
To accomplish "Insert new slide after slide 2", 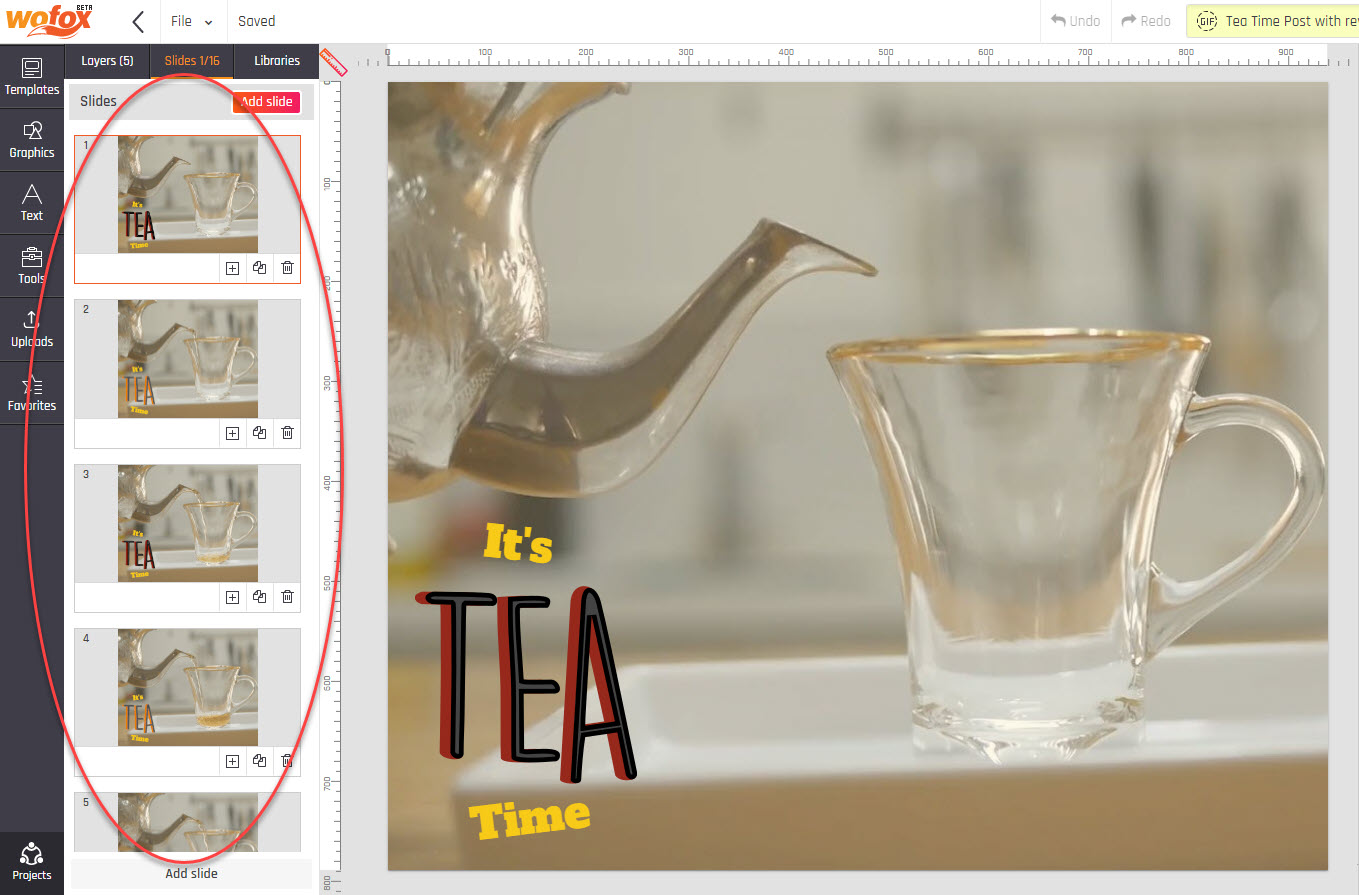I will 232,433.
